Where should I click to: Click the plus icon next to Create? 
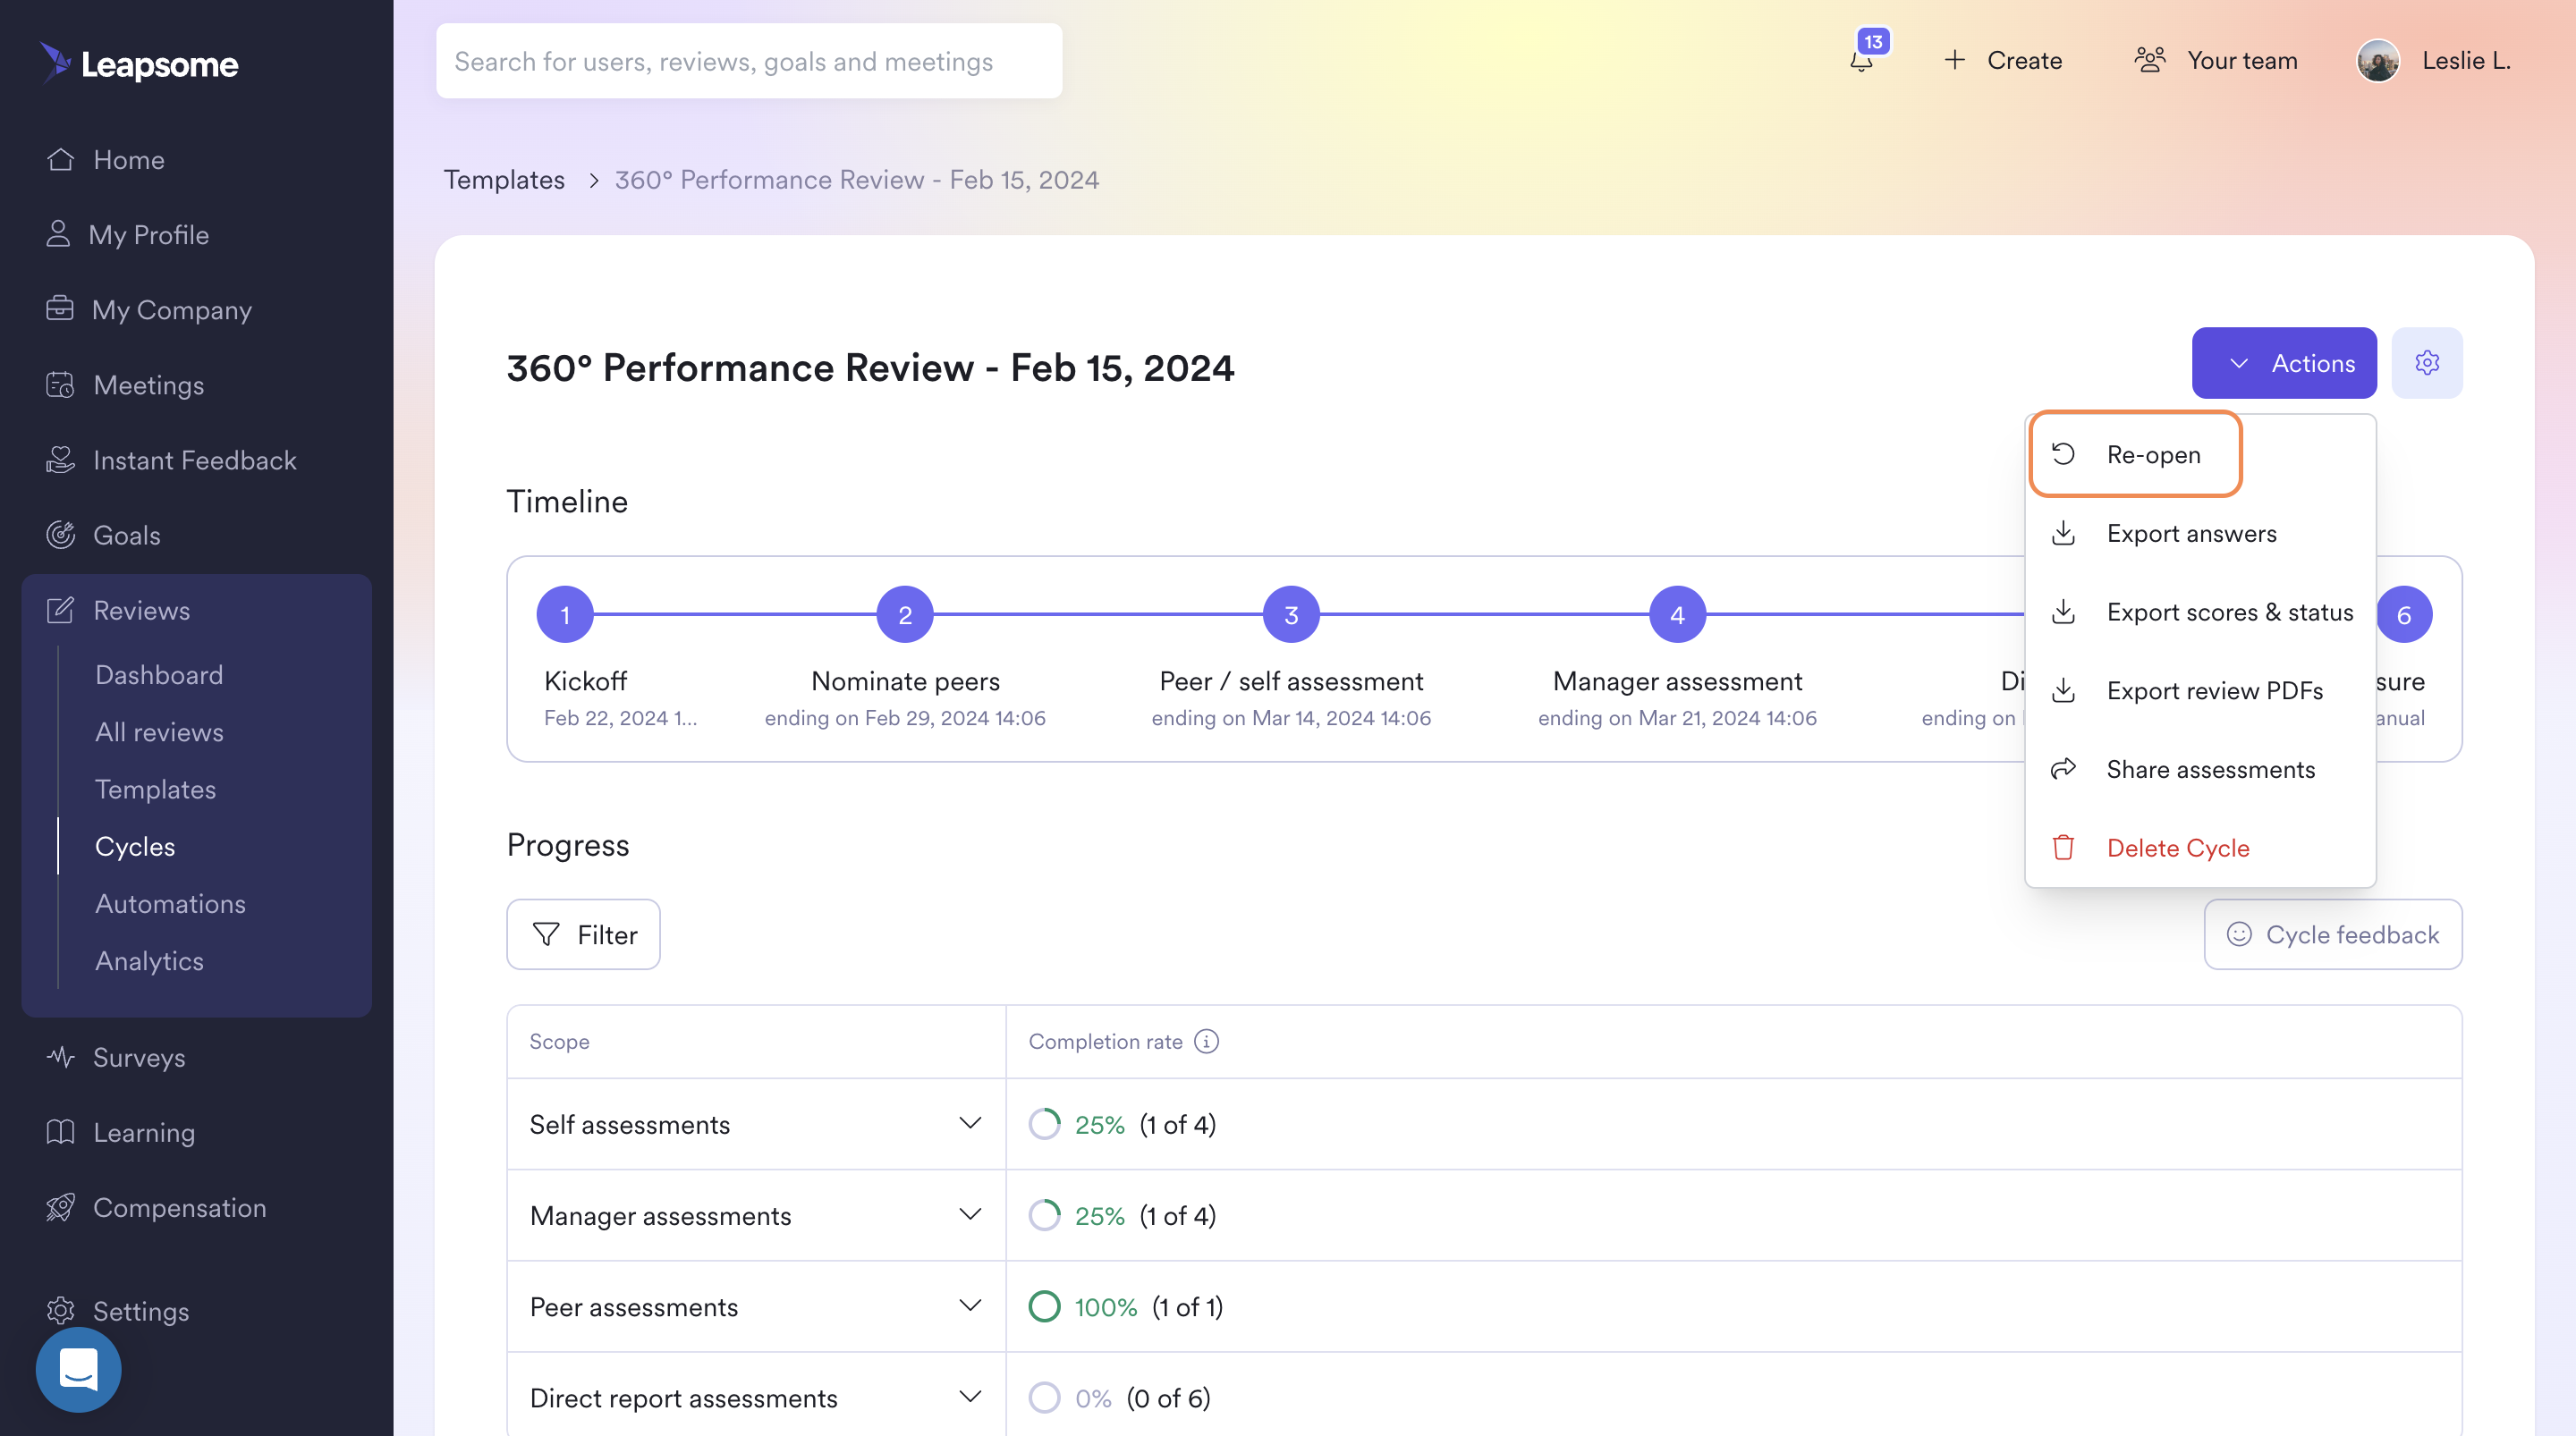[1954, 60]
